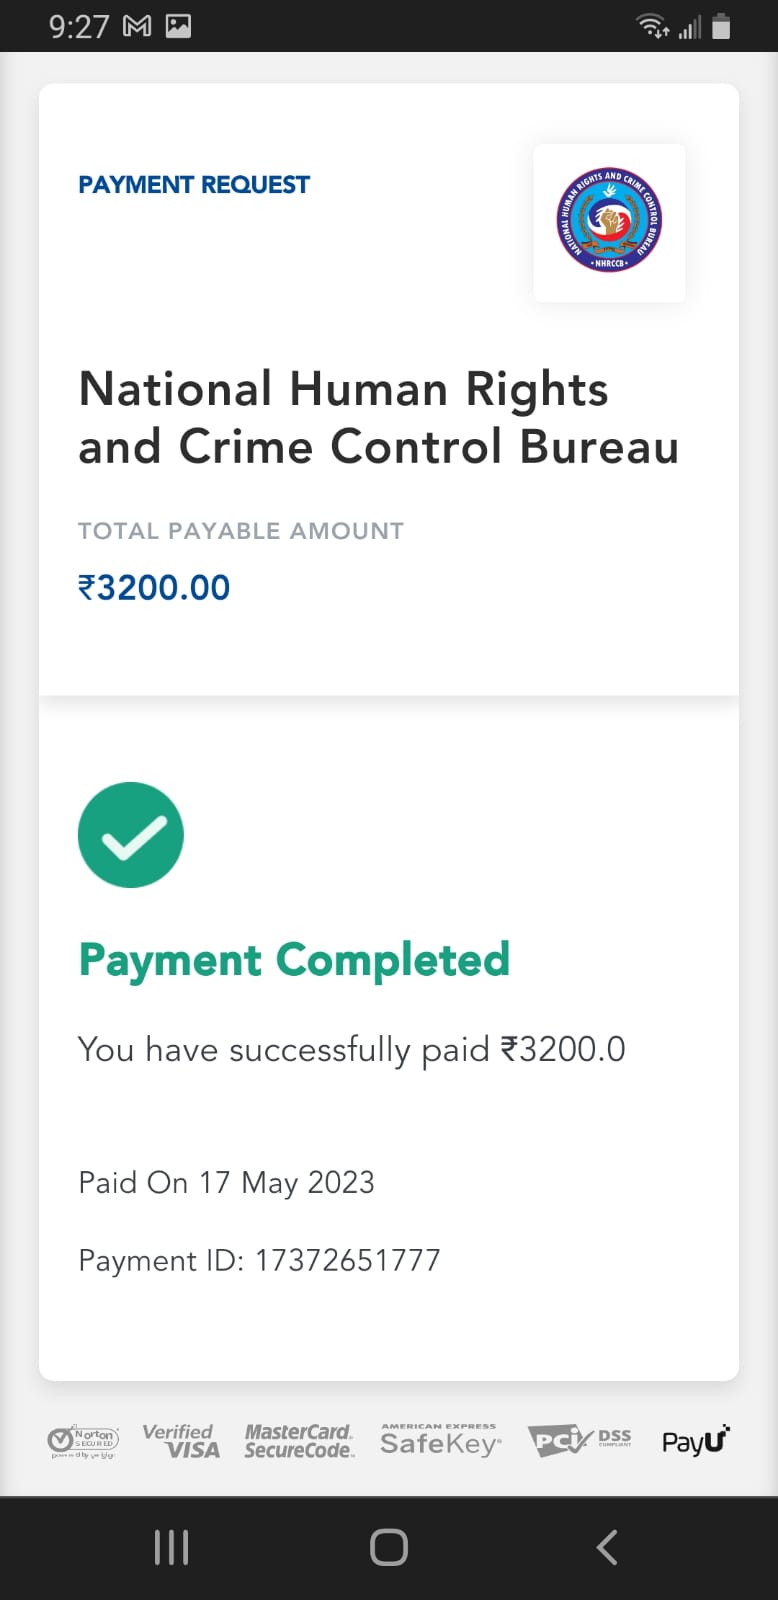Screen dimensions: 778x1600
Task: Tap the total payable amount ₹3200.00
Action: (154, 587)
